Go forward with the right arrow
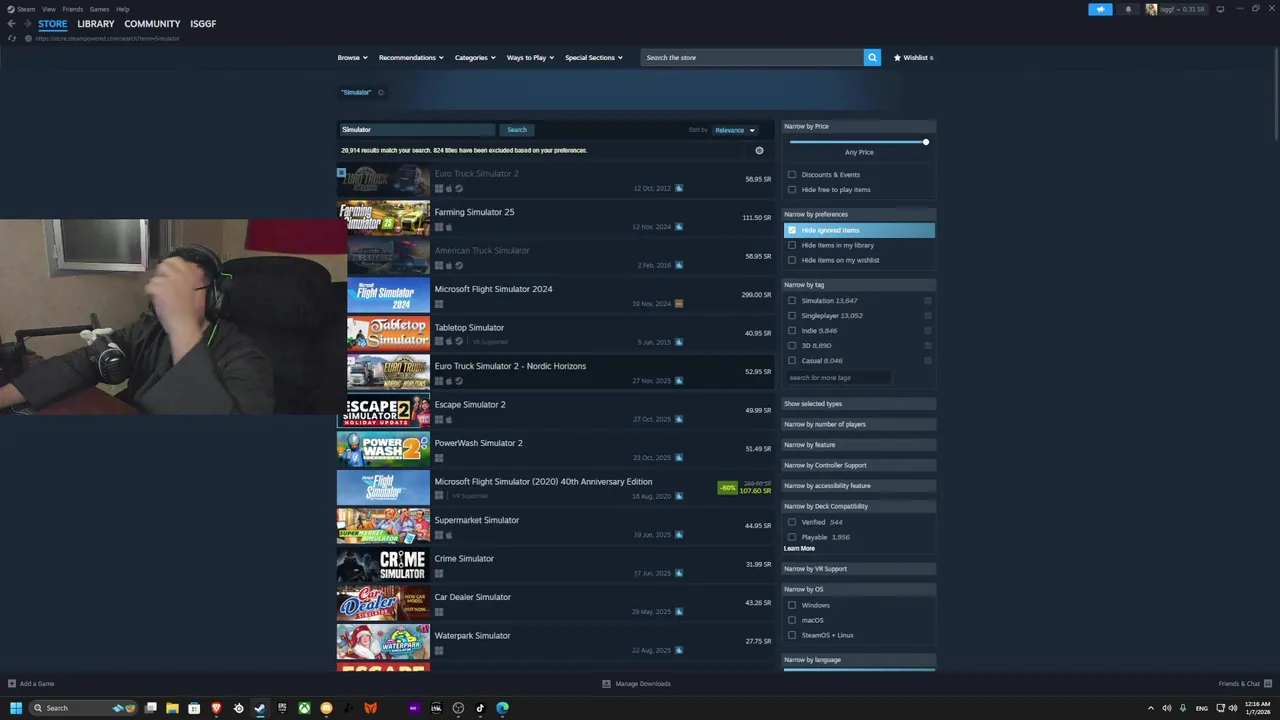Viewport: 1280px width, 720px height. click(27, 24)
